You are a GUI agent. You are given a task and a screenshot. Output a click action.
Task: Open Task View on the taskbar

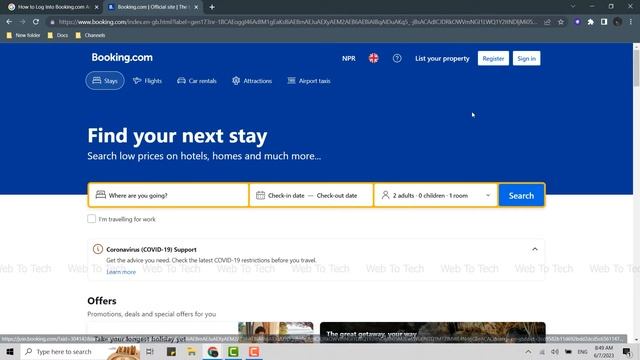pos(150,351)
